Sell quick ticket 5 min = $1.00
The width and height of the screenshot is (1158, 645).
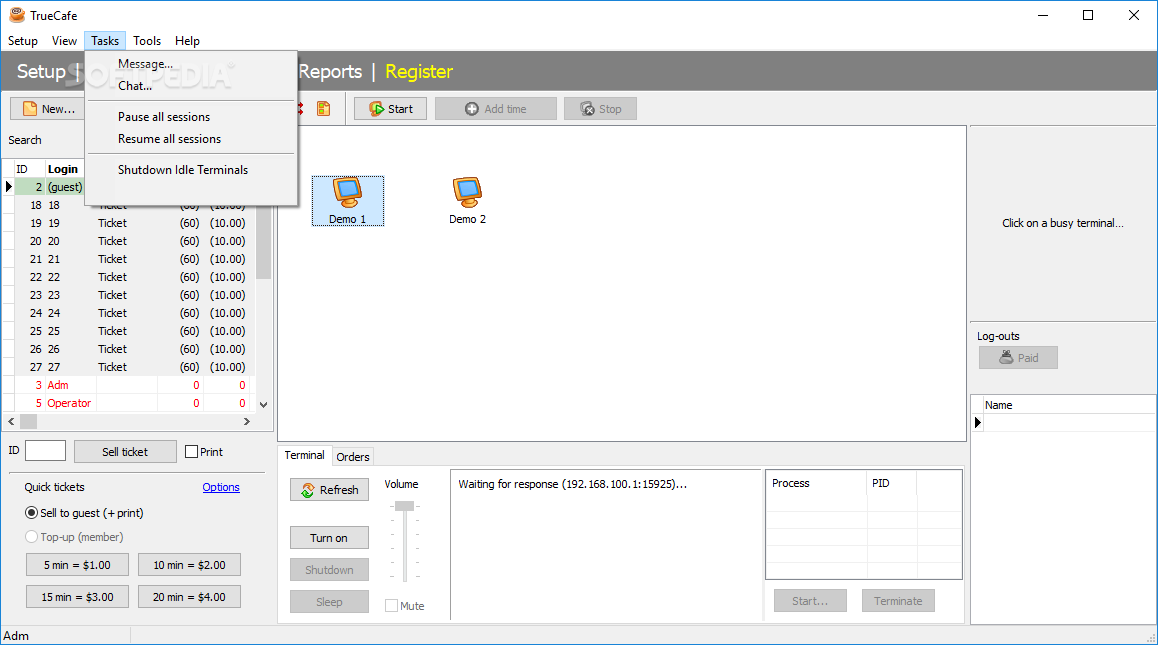[x=77, y=564]
